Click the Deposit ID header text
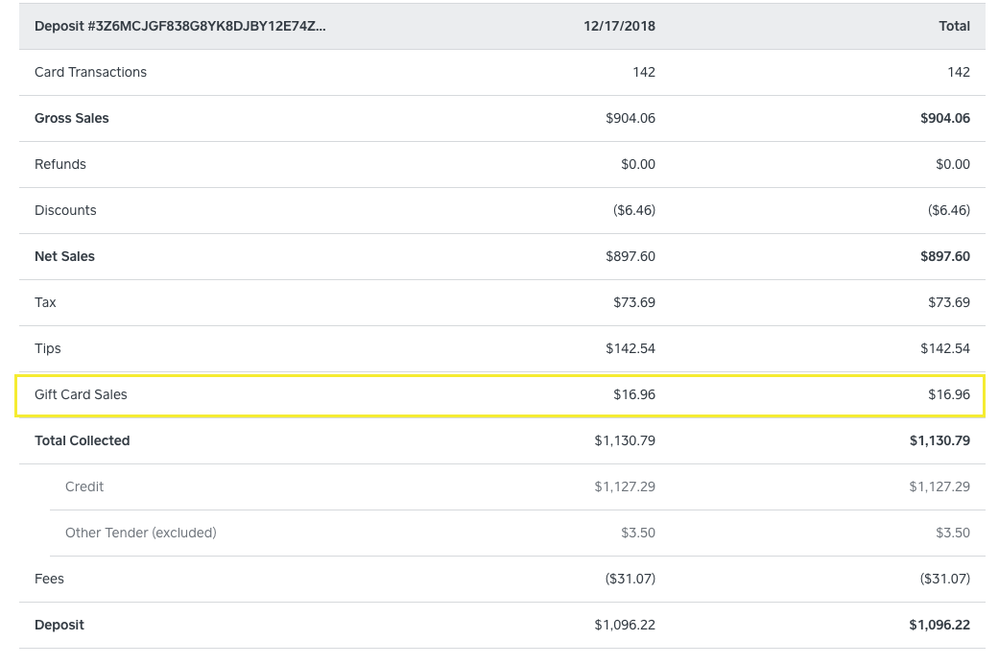This screenshot has height=663, width=999. tap(180, 26)
